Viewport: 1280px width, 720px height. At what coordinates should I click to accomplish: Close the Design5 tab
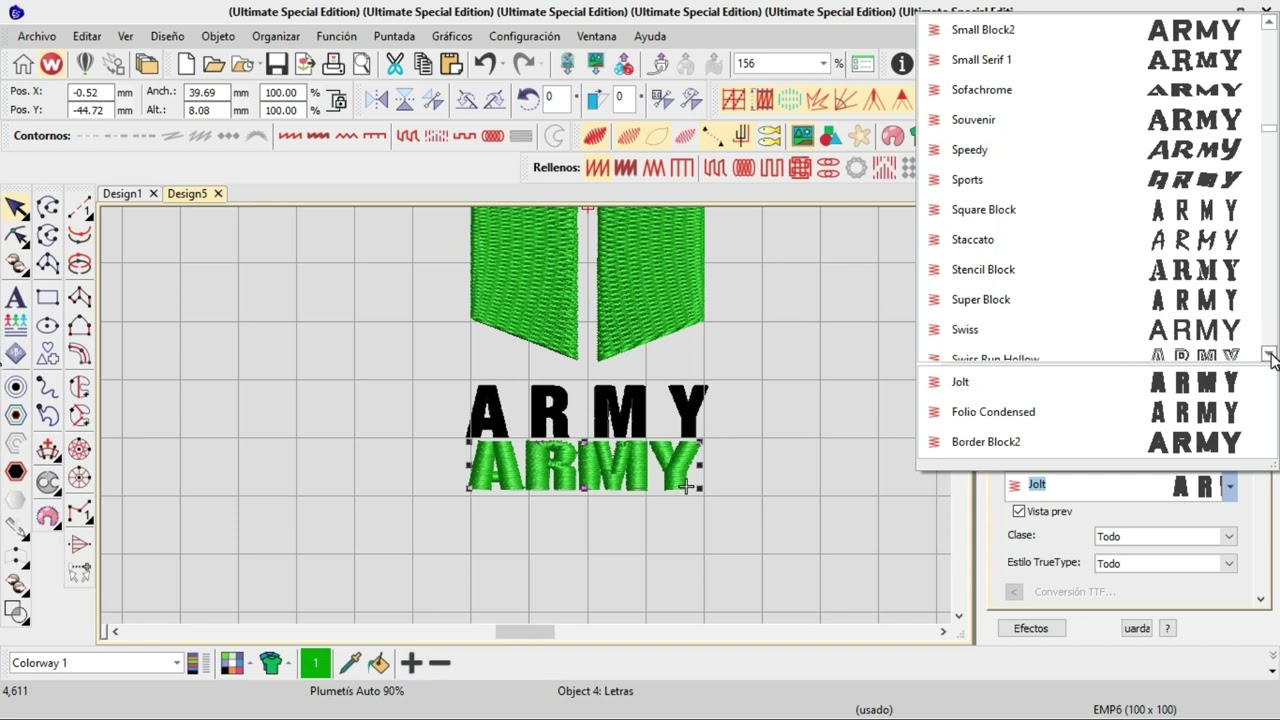click(x=218, y=194)
